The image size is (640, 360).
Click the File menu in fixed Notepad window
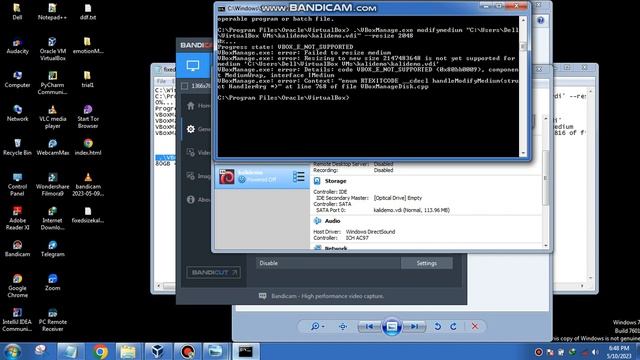tap(161, 81)
